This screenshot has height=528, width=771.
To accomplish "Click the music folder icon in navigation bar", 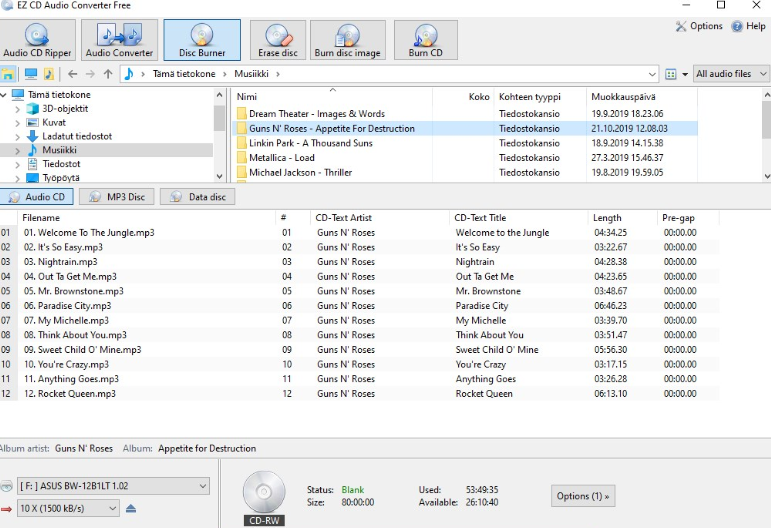I will point(49,74).
